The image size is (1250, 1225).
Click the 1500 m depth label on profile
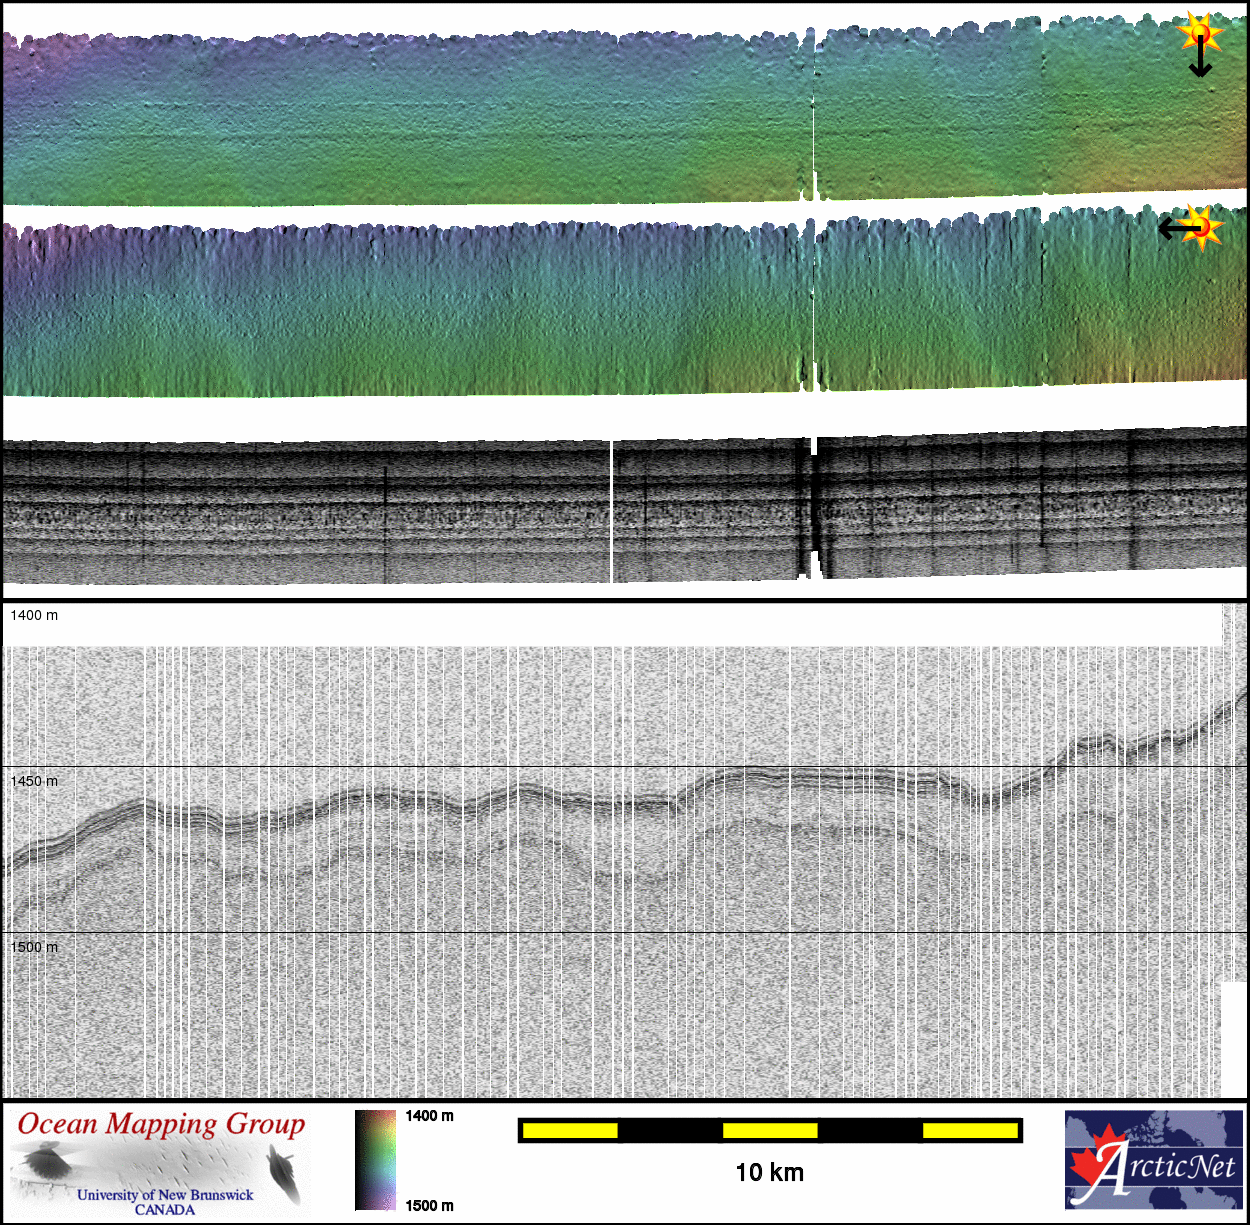point(34,947)
